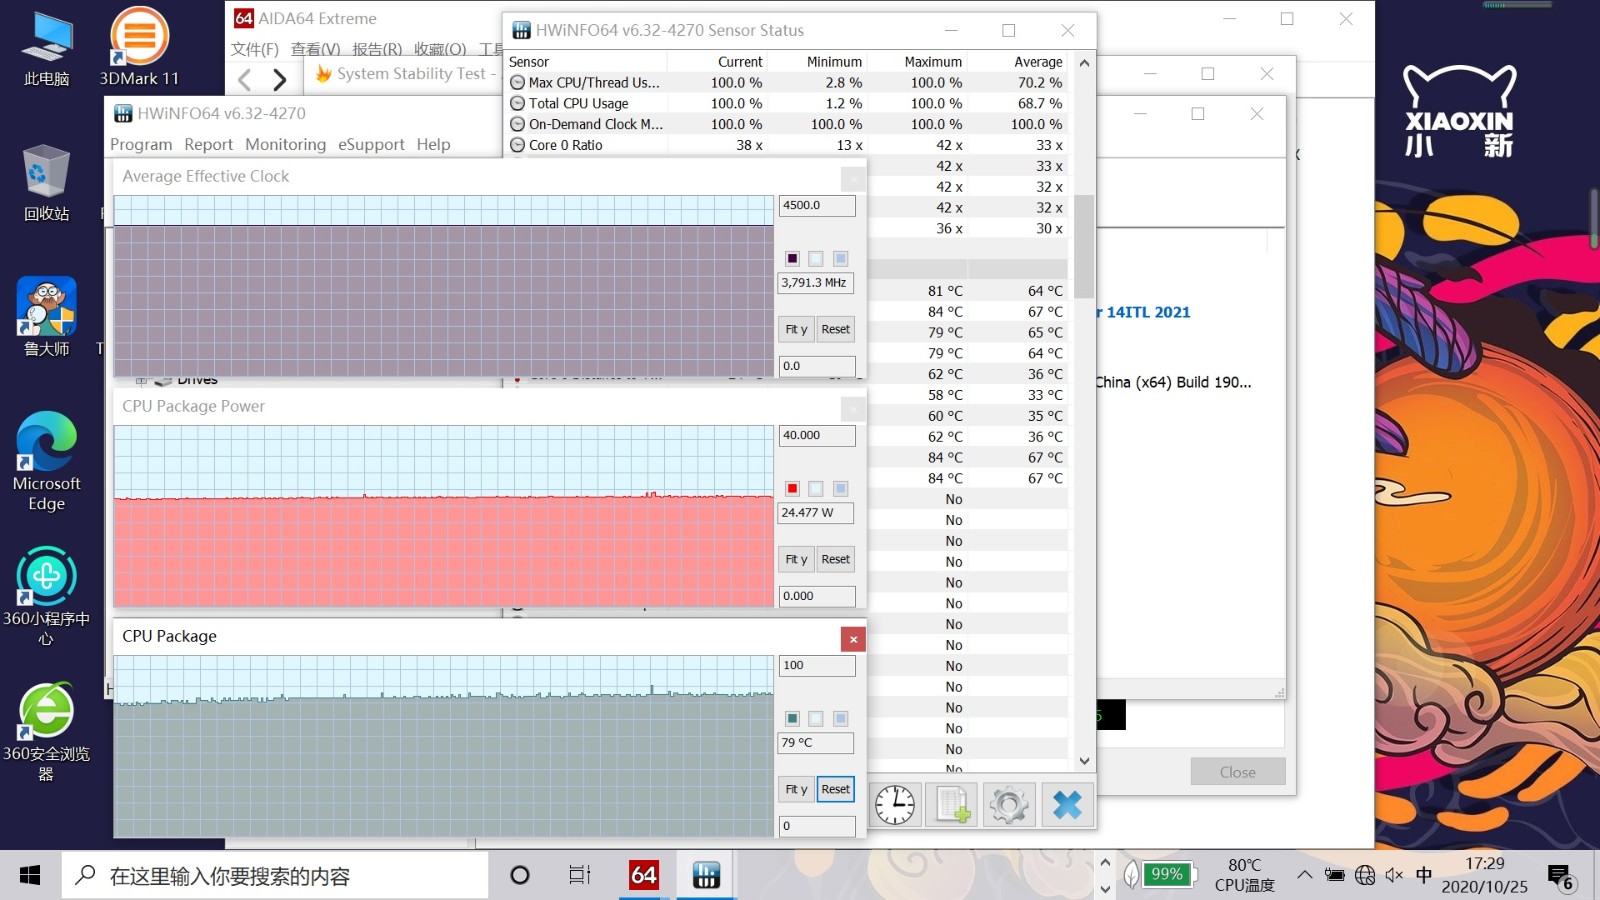Click Sensor Status scrollbar up arrow
Screen dimensions: 1600x900
[1084, 62]
